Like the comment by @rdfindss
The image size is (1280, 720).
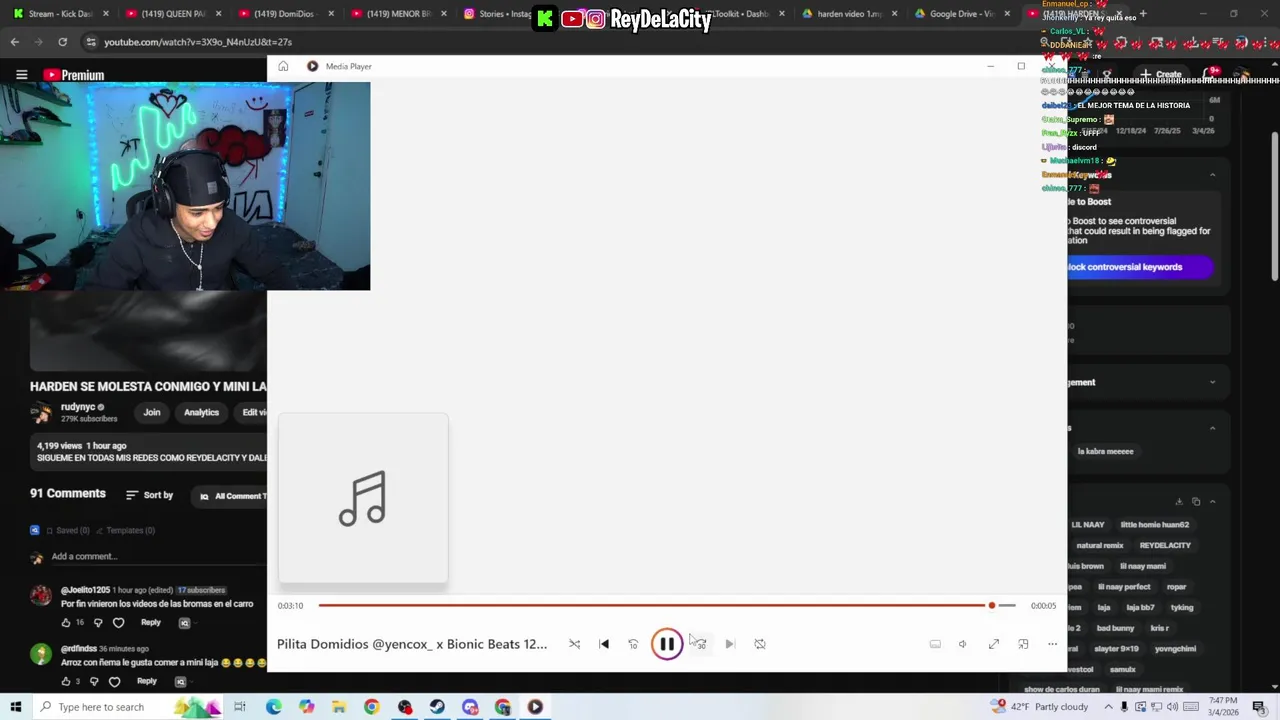[x=66, y=681]
